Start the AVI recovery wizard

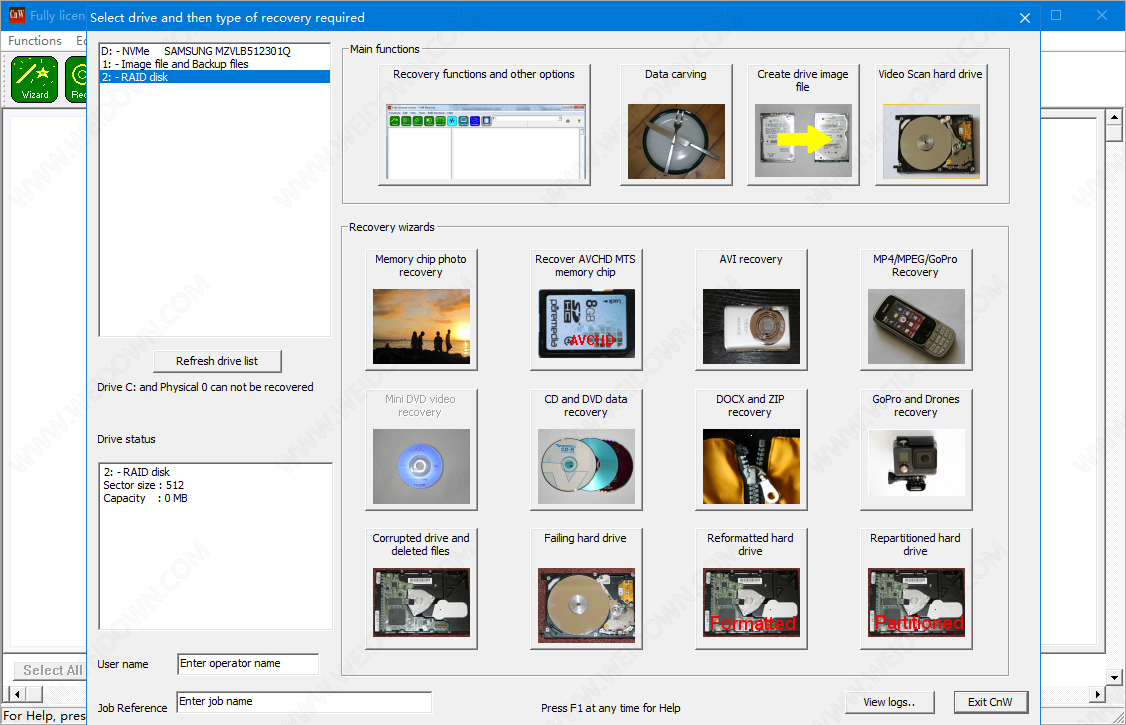751,309
